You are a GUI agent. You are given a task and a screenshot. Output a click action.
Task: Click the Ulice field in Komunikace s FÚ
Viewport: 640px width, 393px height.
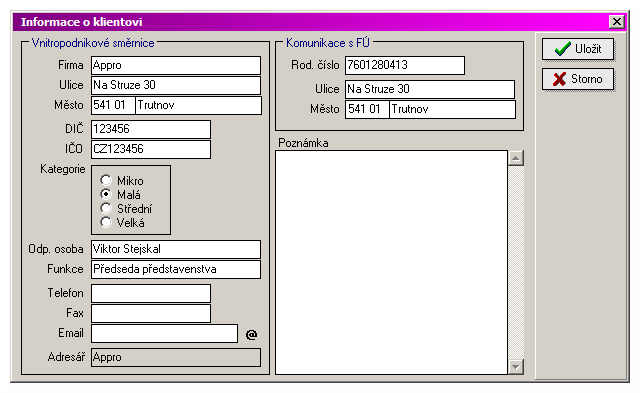[x=430, y=89]
